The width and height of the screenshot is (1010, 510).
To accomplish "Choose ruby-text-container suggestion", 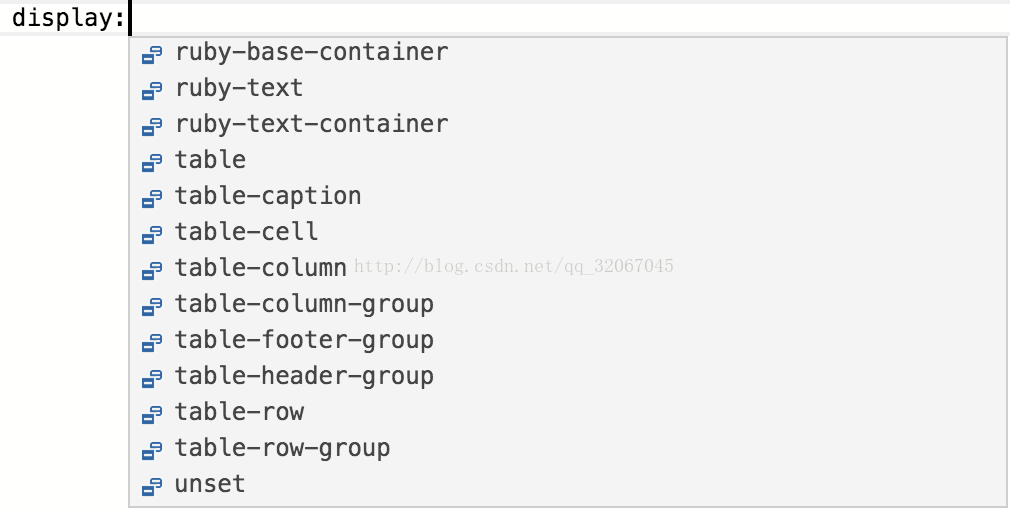I will coord(568,124).
